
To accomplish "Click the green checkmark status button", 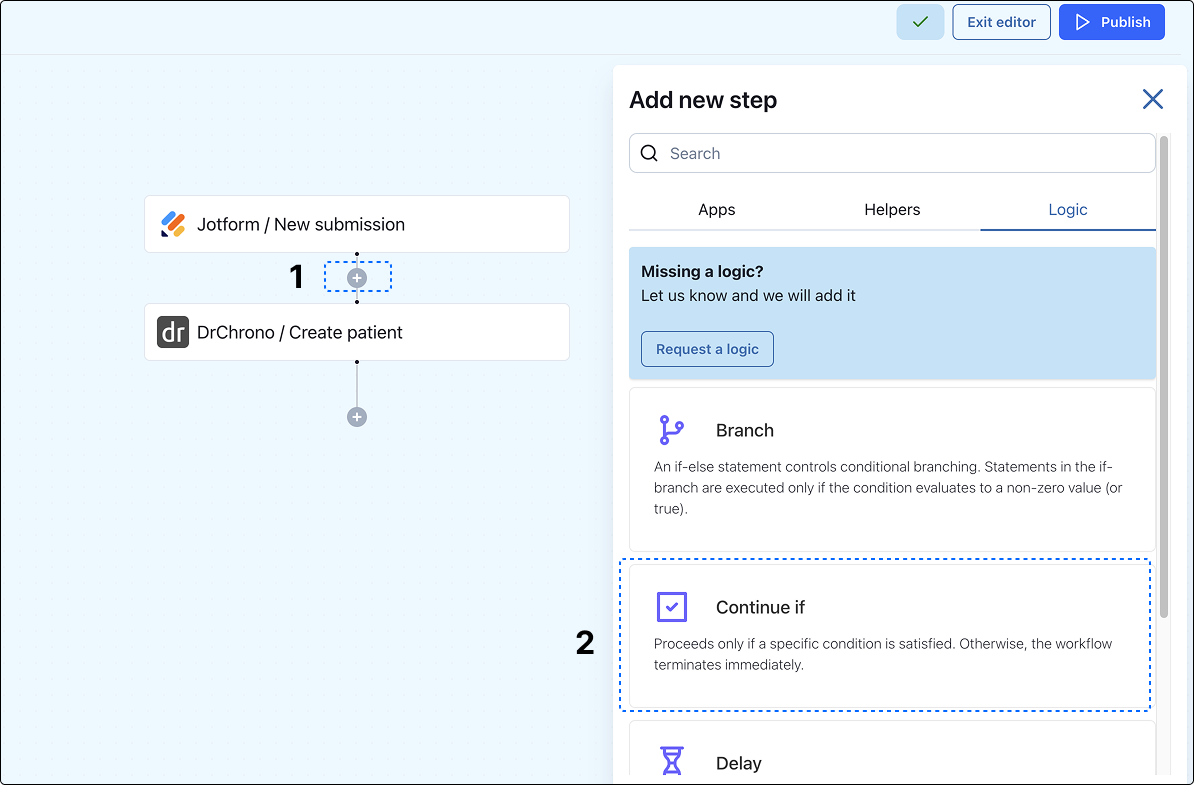I will 920,22.
